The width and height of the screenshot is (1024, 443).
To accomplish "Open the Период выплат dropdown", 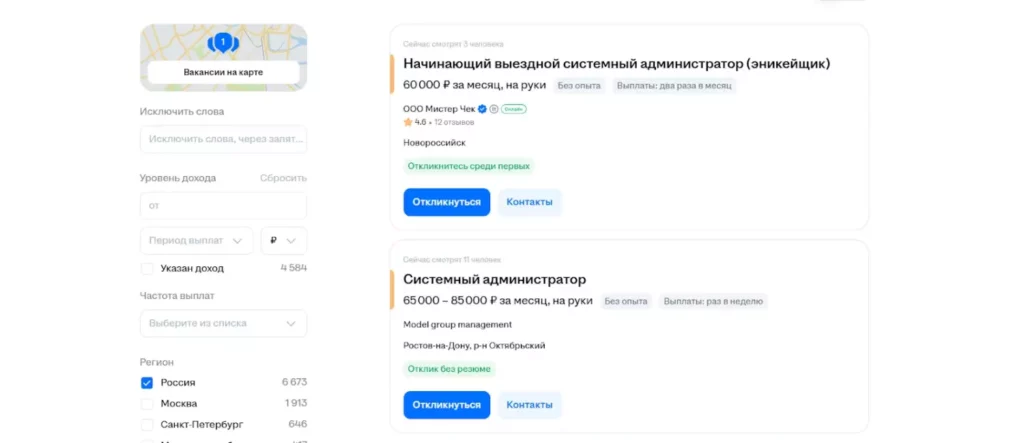I will pos(196,241).
